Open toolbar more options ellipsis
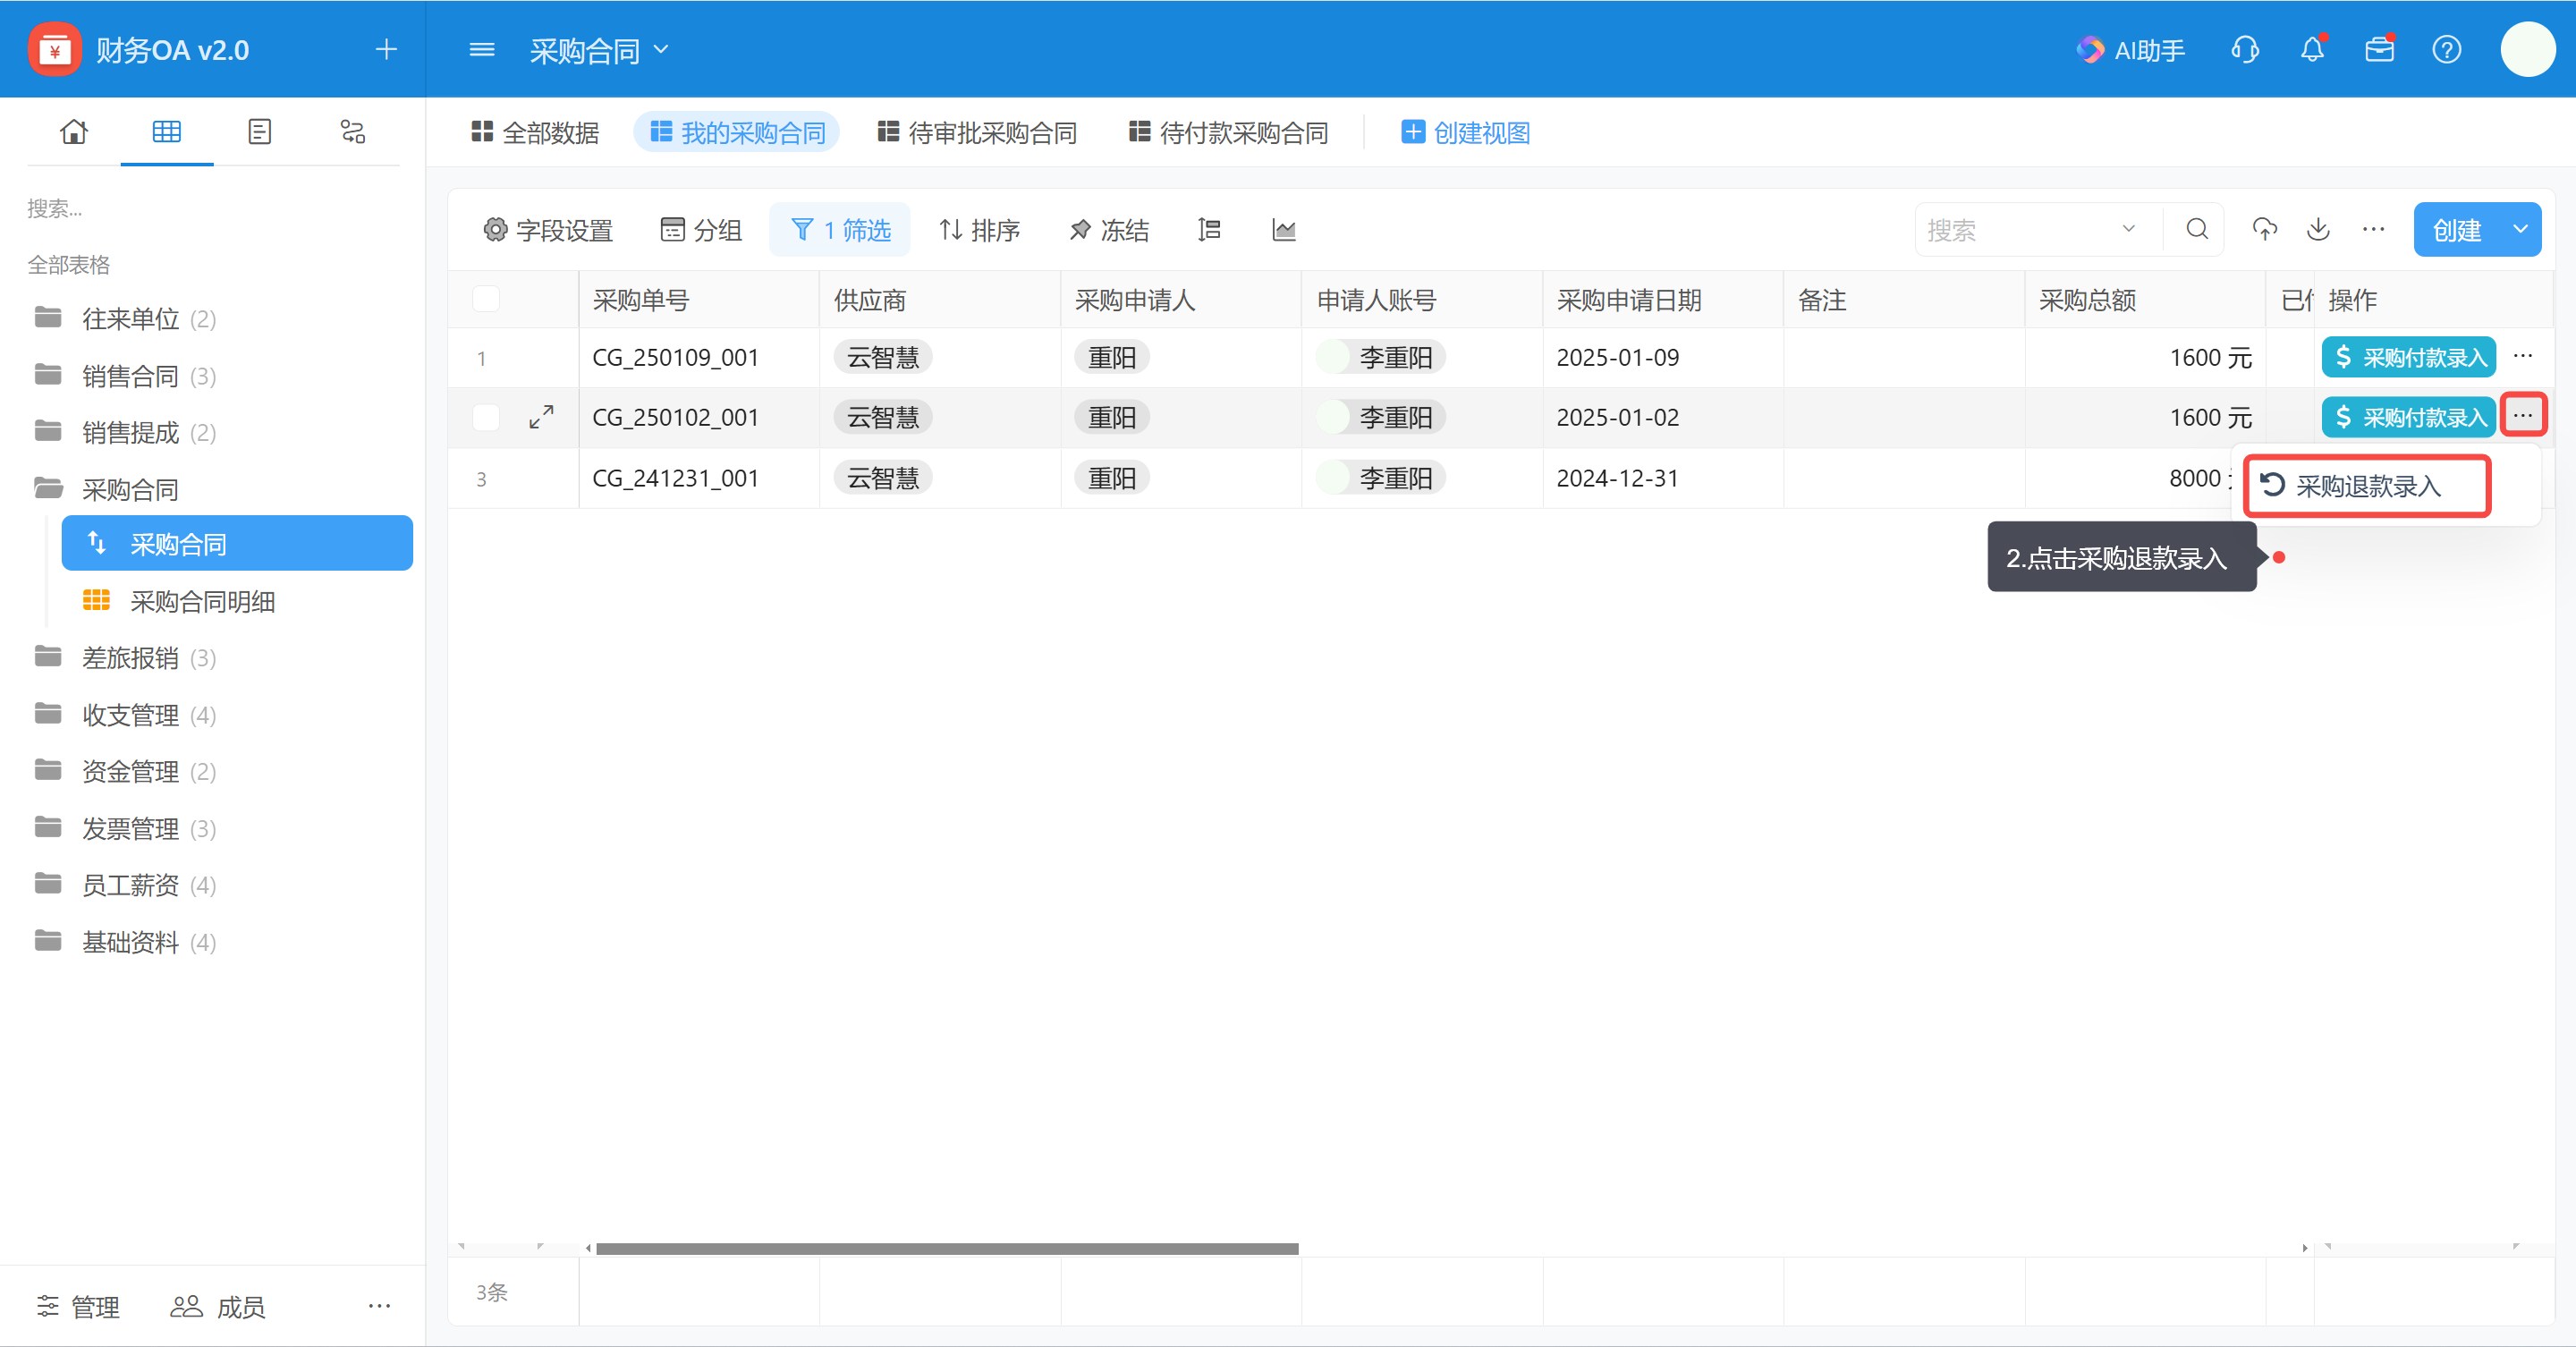The width and height of the screenshot is (2576, 1347). pyautogui.click(x=2374, y=229)
